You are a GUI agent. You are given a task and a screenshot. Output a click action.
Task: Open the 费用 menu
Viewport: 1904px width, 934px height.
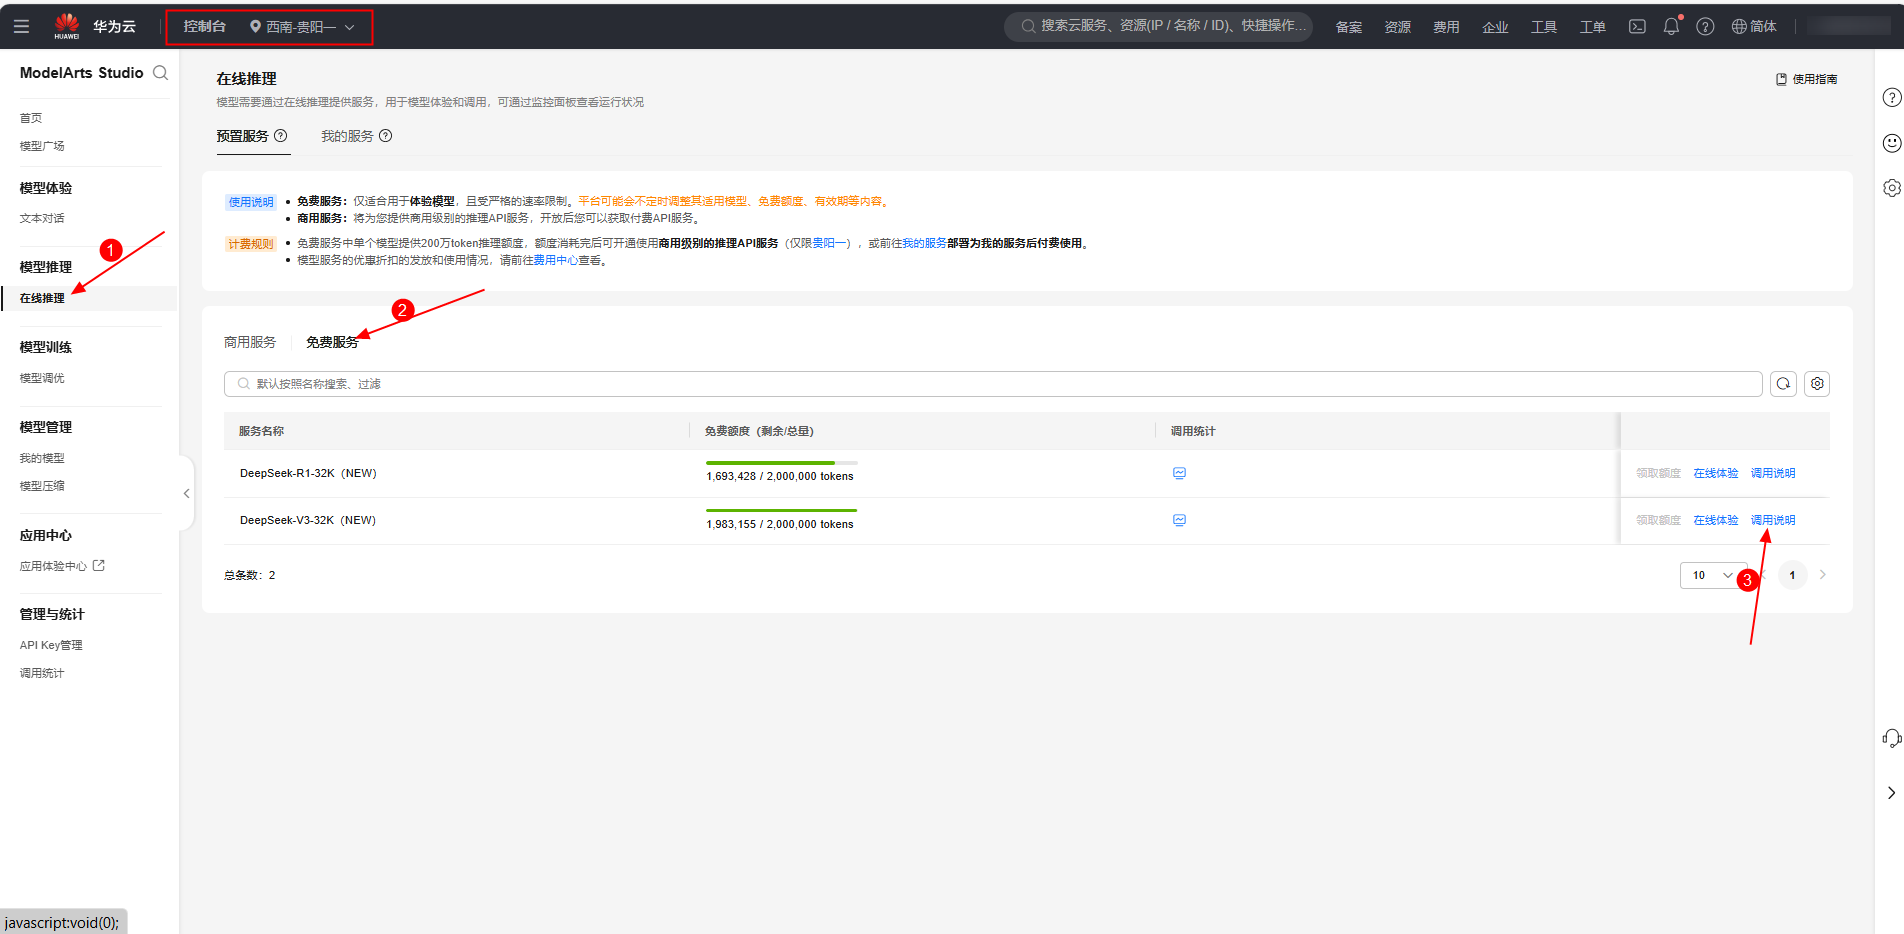pos(1446,27)
